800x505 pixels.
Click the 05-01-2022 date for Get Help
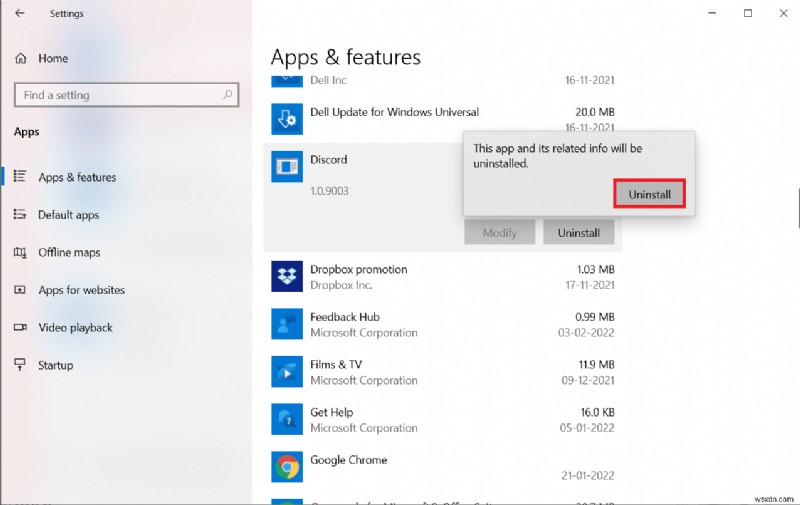[587, 427]
